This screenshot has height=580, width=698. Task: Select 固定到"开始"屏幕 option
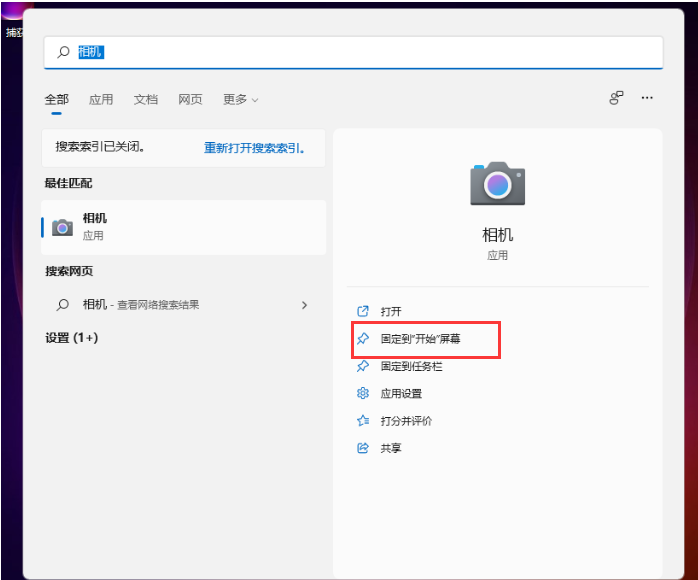[420, 339]
